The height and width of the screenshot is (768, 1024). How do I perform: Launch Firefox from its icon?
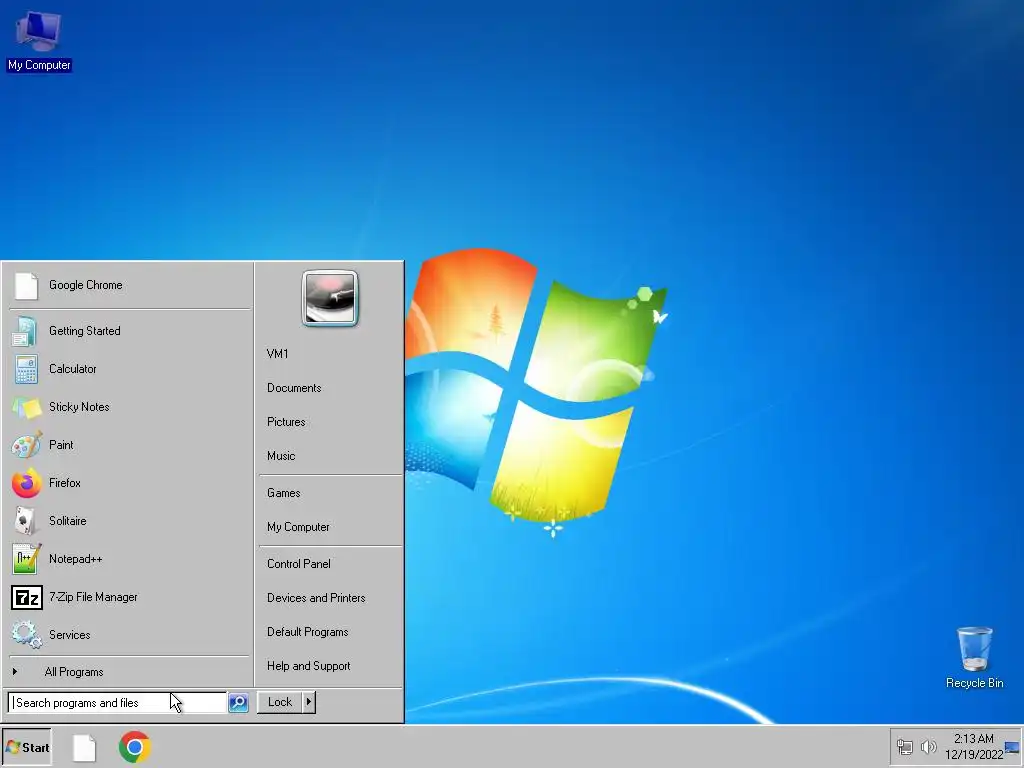[x=26, y=483]
